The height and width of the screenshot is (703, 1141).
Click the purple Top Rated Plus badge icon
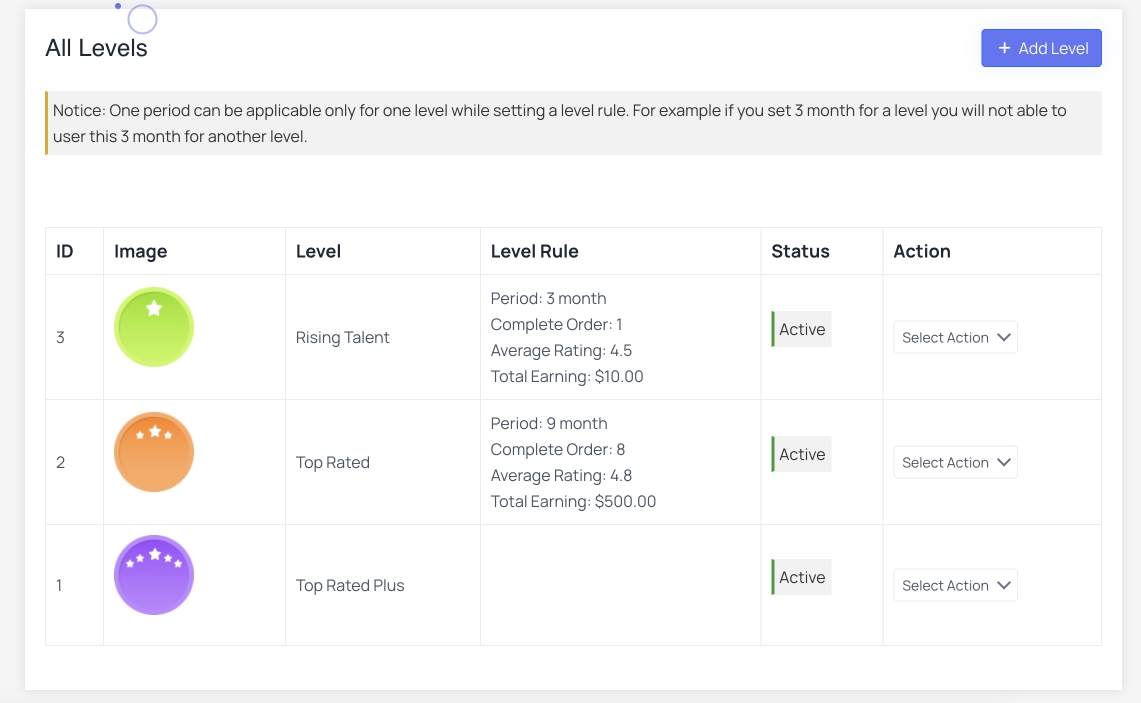click(153, 574)
